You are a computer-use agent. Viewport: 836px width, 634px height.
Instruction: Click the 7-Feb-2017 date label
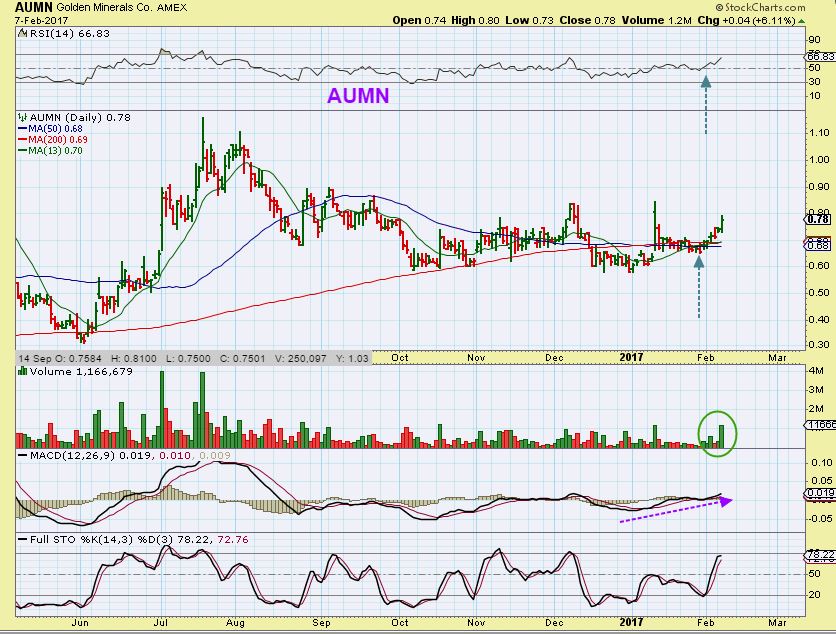41,21
